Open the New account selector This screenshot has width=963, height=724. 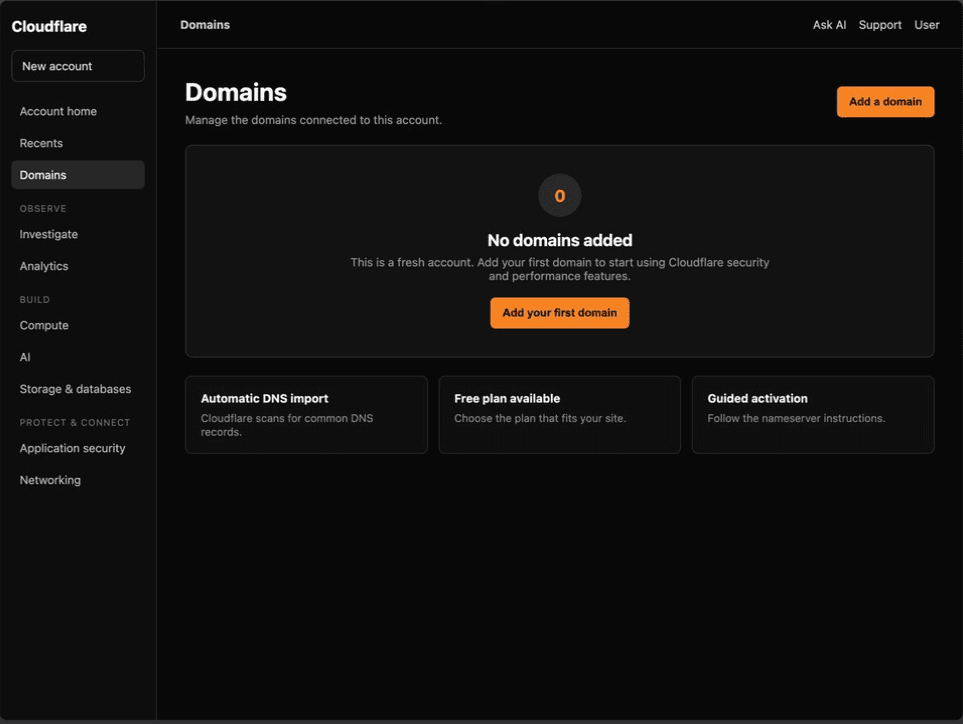point(78,66)
